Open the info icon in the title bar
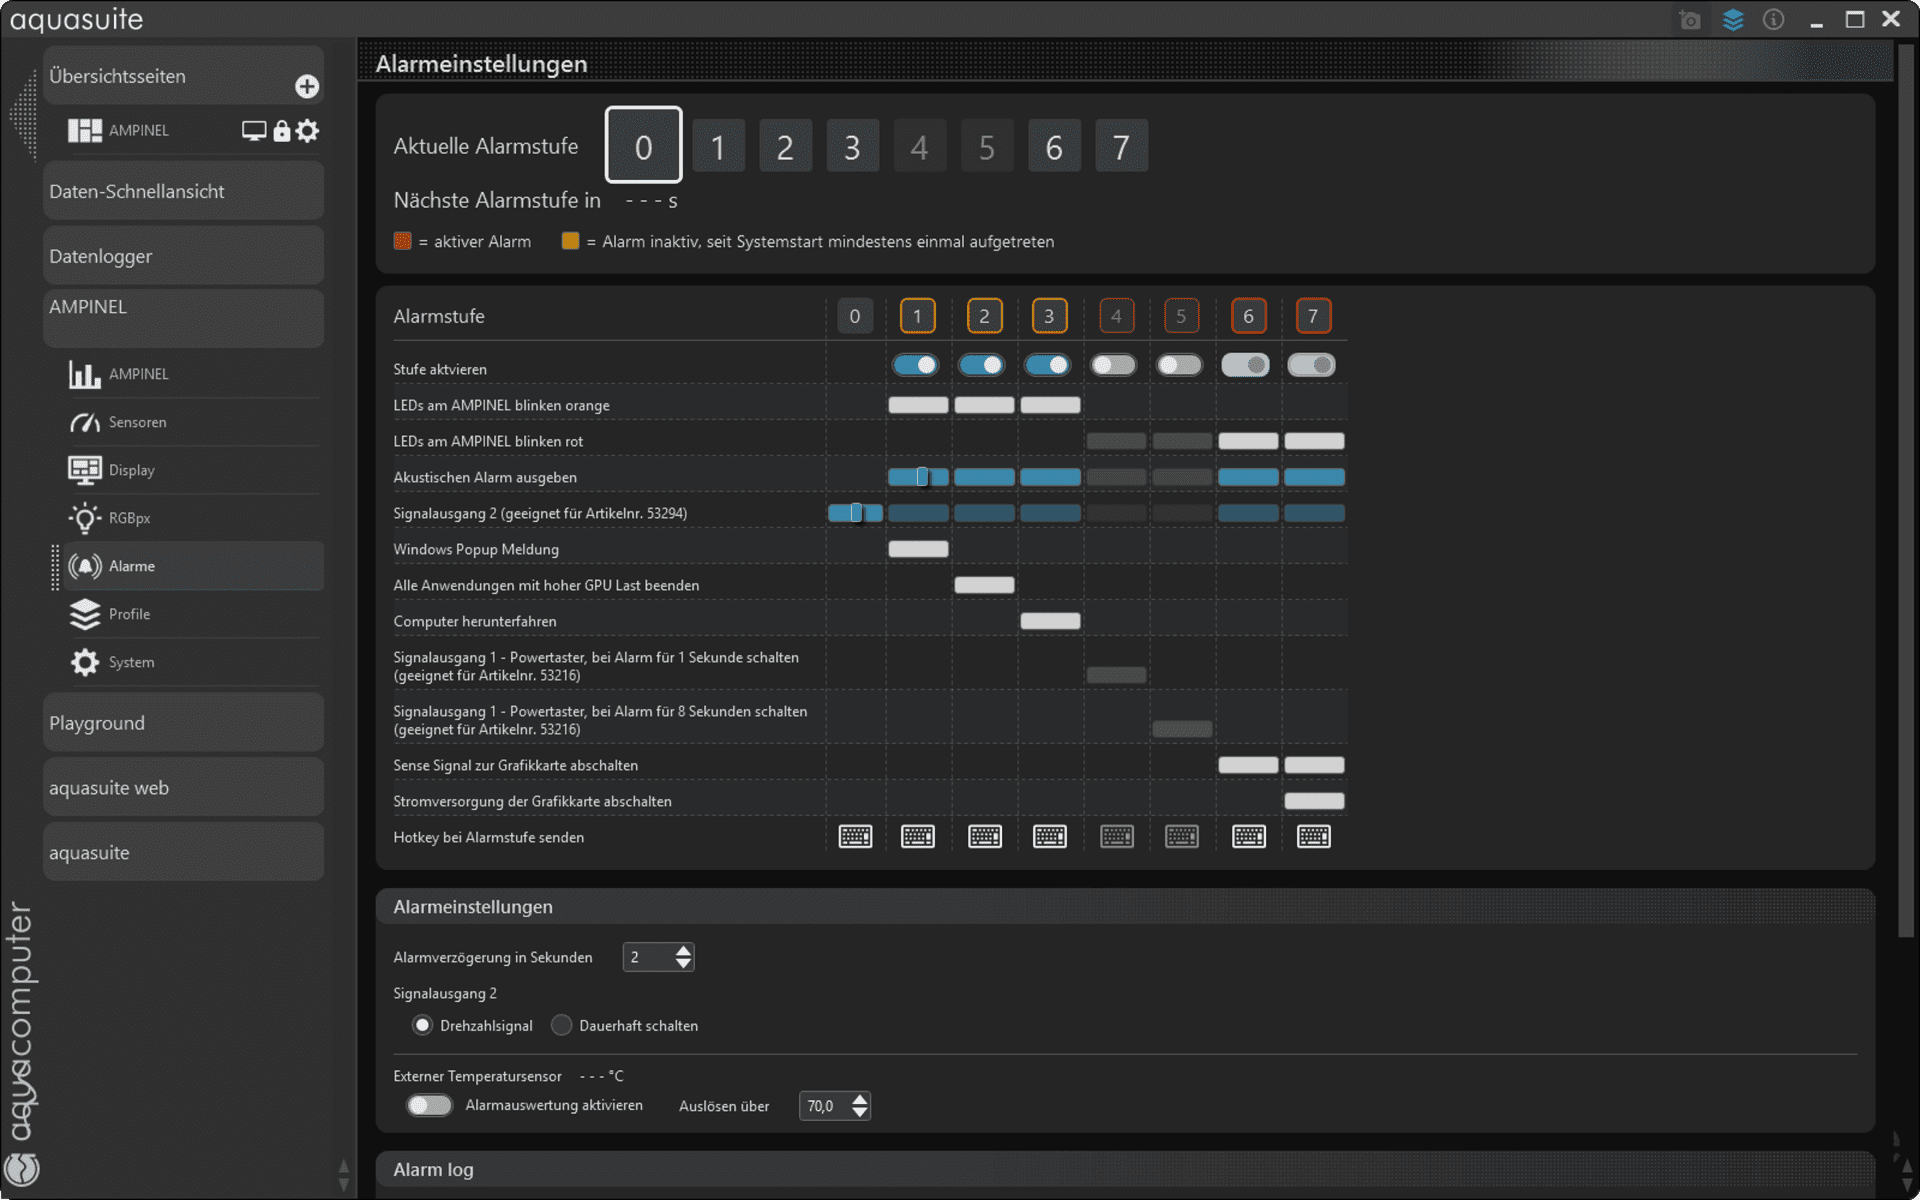 click(1773, 20)
